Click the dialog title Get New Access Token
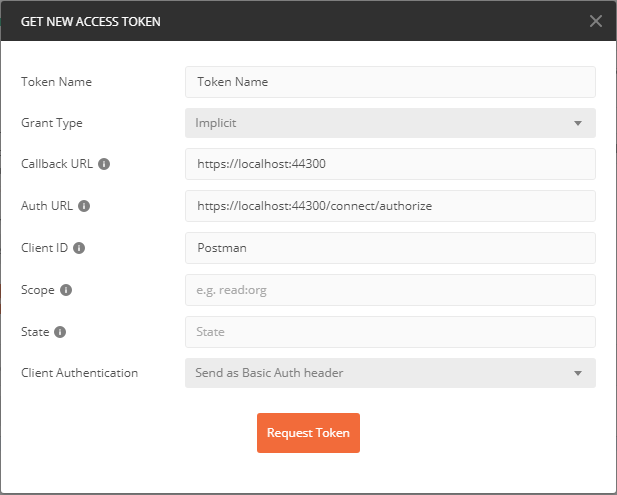This screenshot has width=617, height=495. coord(91,21)
